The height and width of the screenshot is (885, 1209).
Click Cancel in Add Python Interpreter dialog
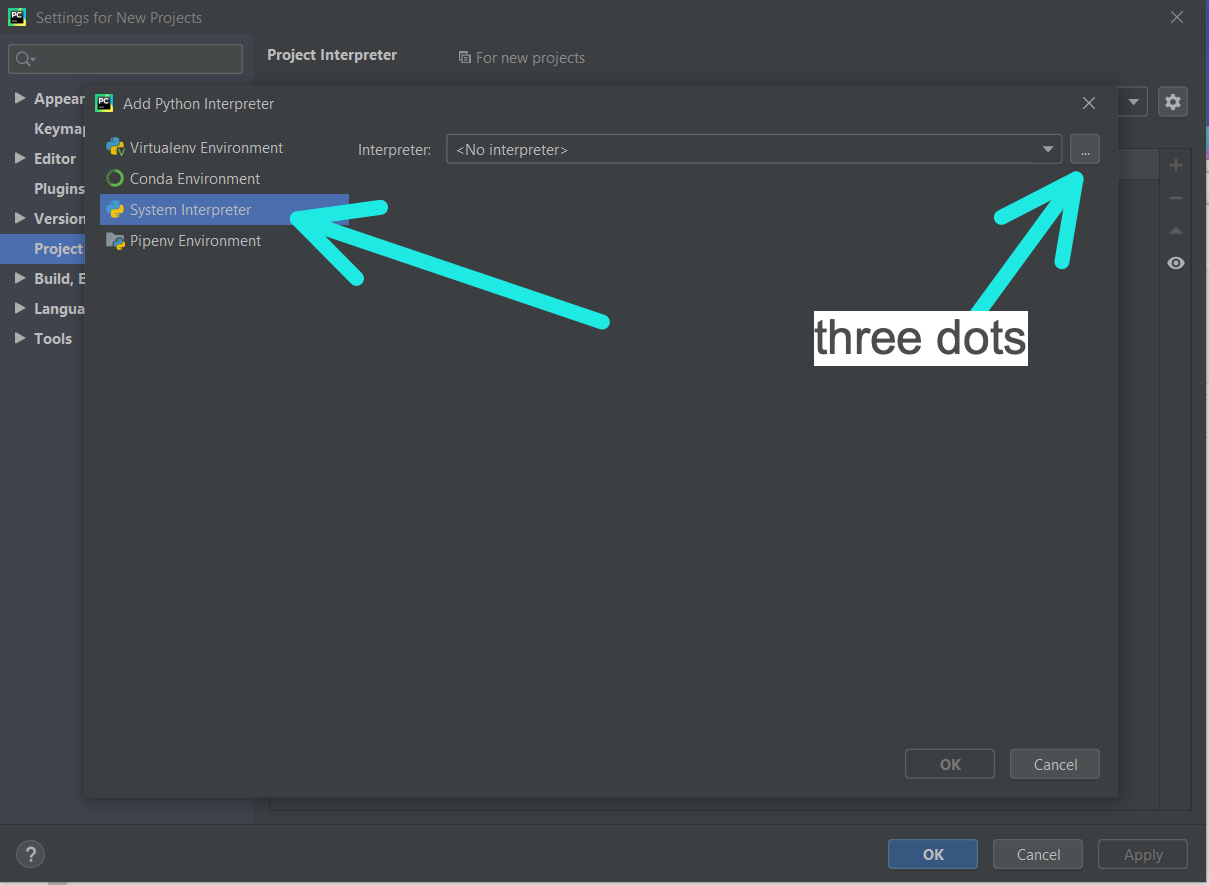(1054, 764)
